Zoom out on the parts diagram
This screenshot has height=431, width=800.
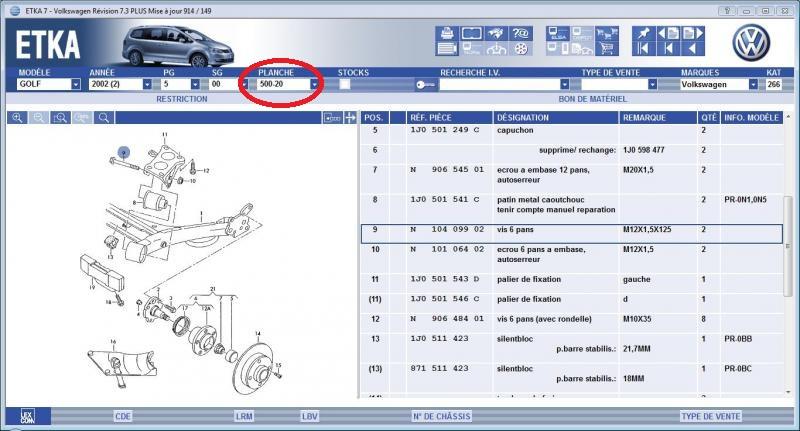coord(38,118)
